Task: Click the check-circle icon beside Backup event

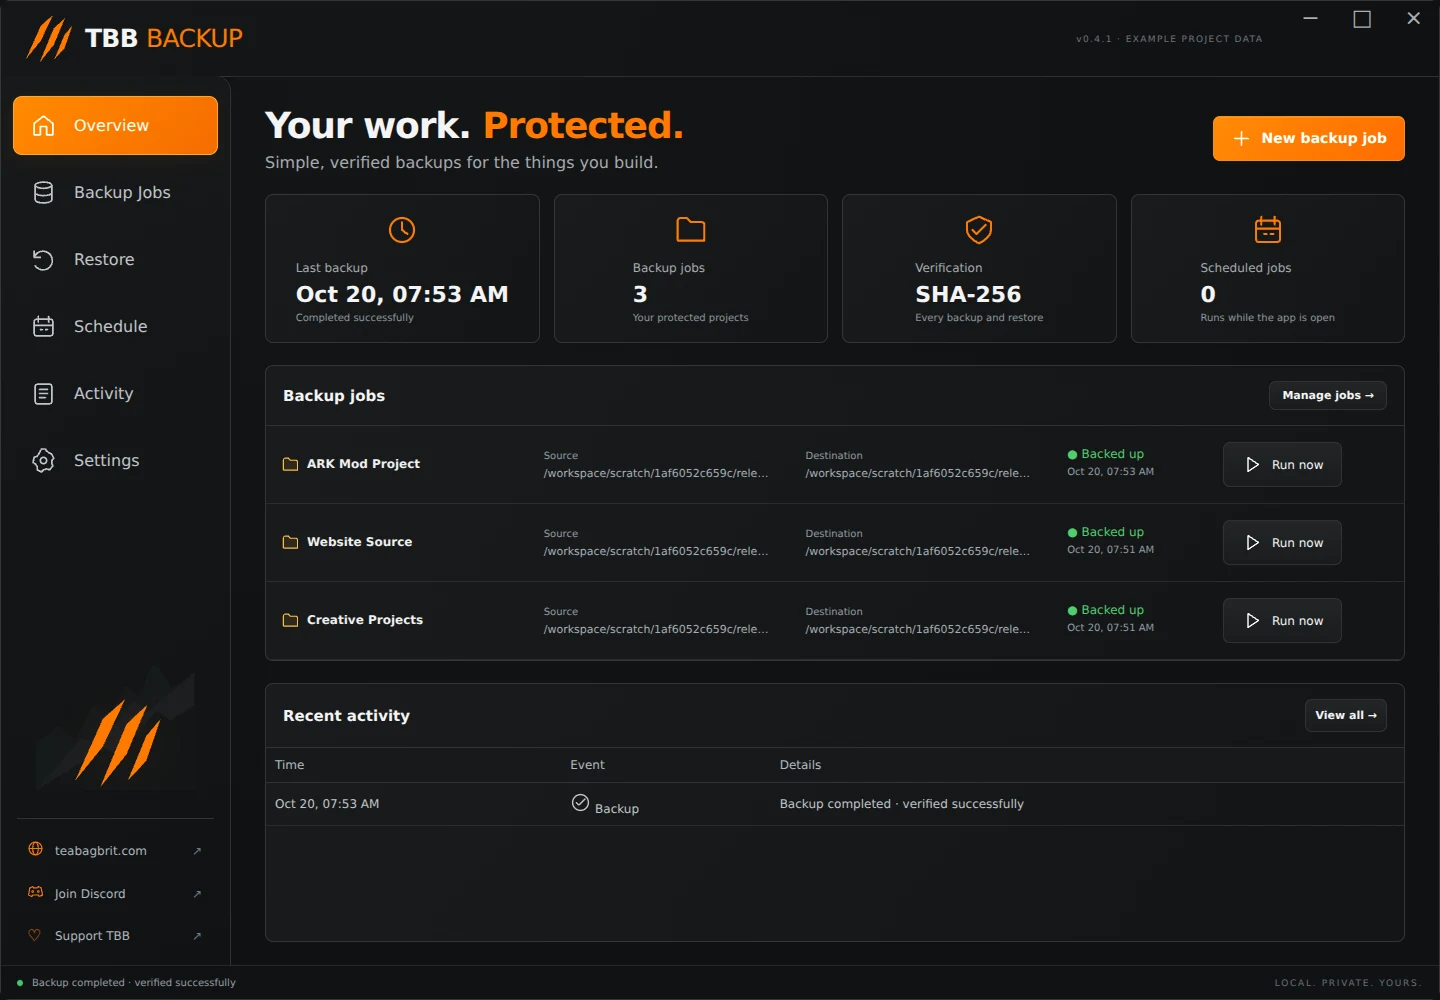Action: click(x=580, y=802)
